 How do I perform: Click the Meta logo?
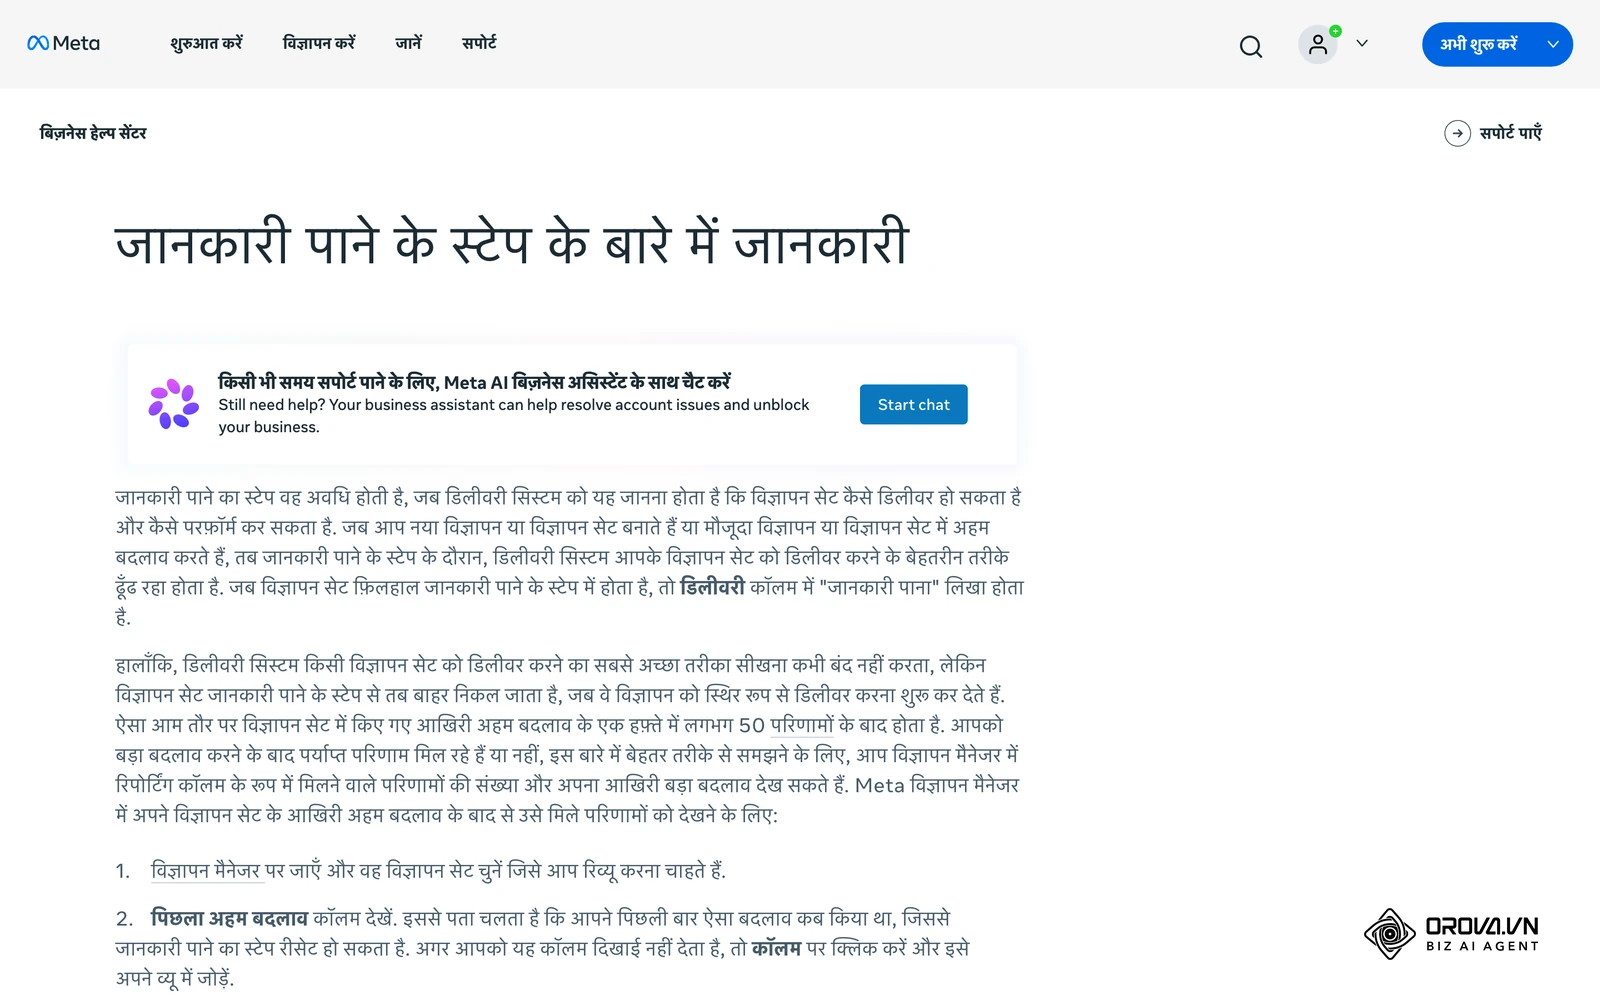click(63, 43)
